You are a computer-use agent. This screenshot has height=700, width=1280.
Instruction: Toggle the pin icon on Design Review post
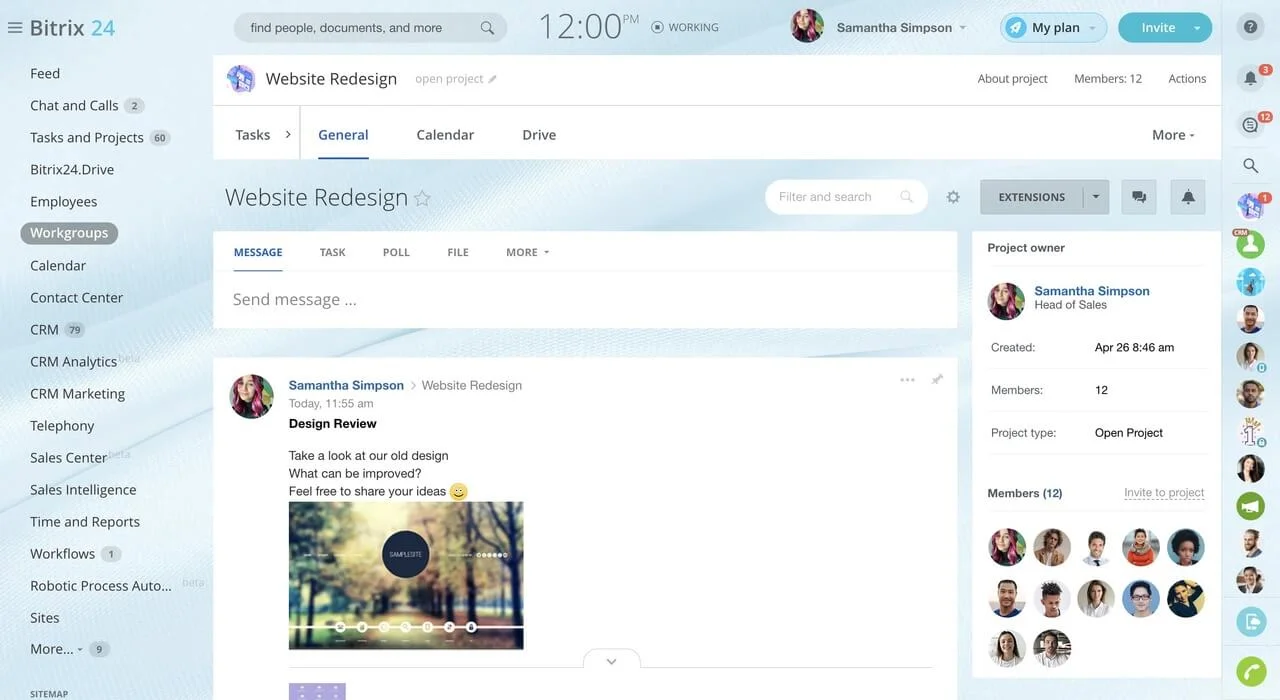point(937,380)
